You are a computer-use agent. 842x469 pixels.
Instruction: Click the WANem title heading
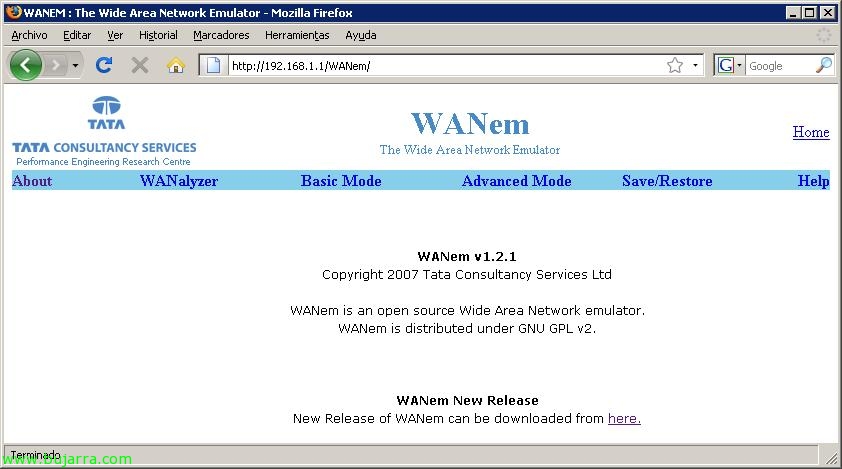point(470,124)
